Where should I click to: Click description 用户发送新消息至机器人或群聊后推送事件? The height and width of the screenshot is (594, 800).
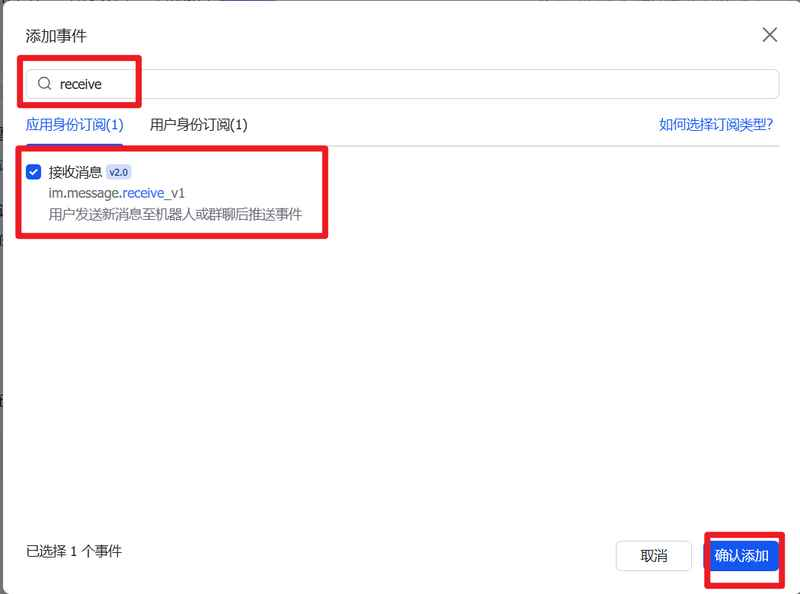(x=175, y=214)
